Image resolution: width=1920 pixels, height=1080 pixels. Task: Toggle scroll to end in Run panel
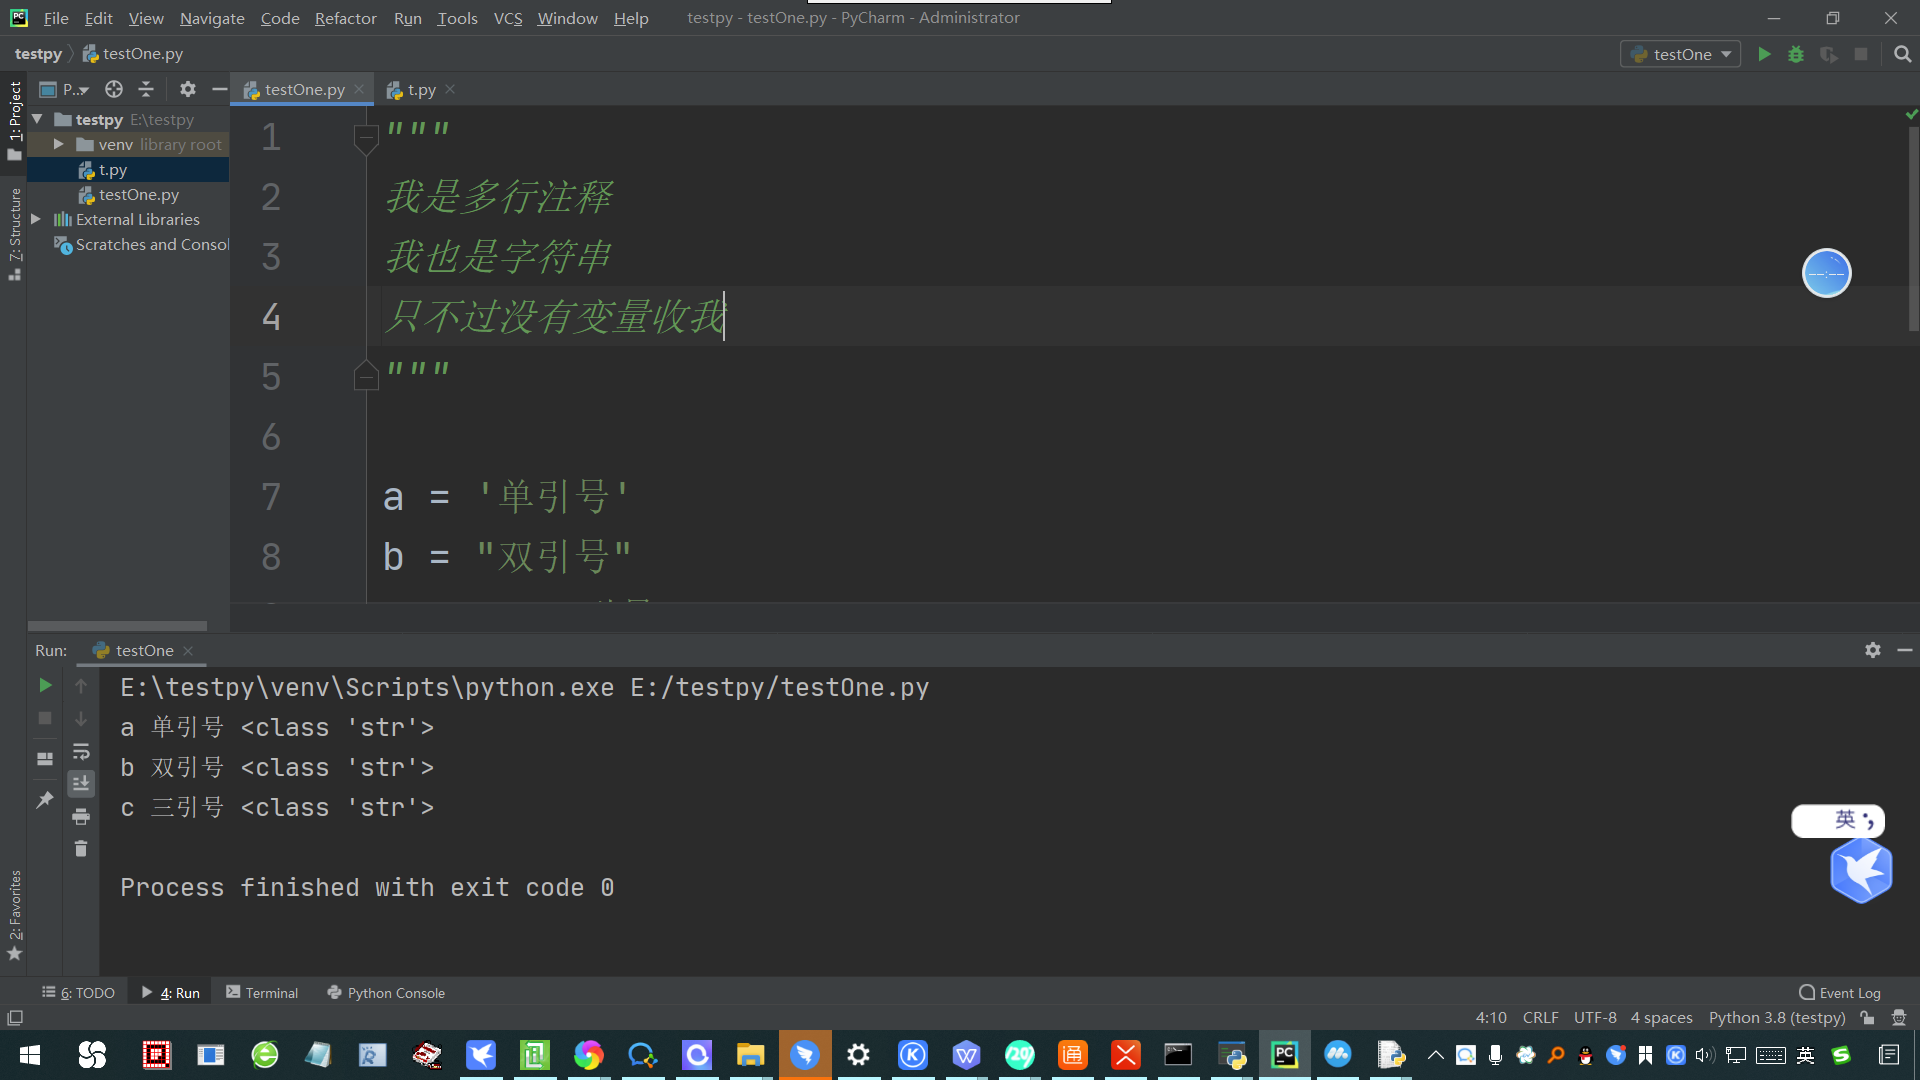pyautogui.click(x=81, y=783)
